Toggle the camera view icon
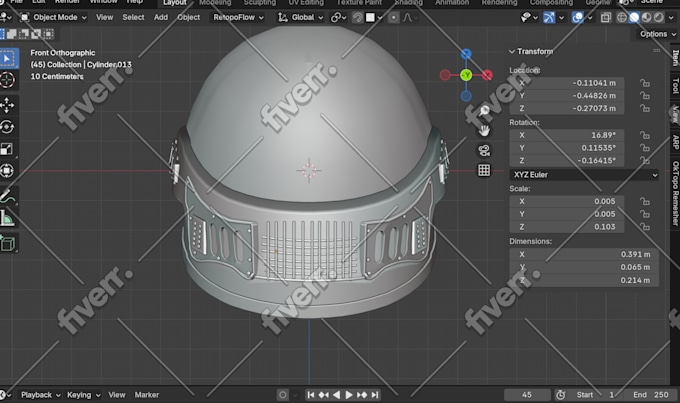This screenshot has width=680, height=403. tap(484, 150)
